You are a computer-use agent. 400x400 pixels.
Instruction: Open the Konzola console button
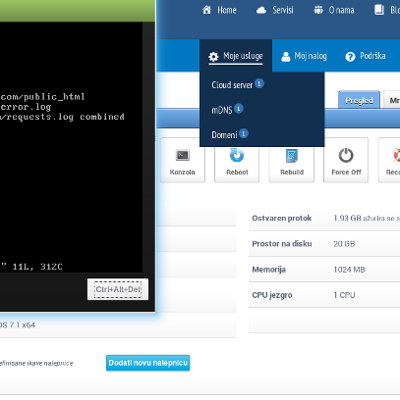click(x=182, y=160)
